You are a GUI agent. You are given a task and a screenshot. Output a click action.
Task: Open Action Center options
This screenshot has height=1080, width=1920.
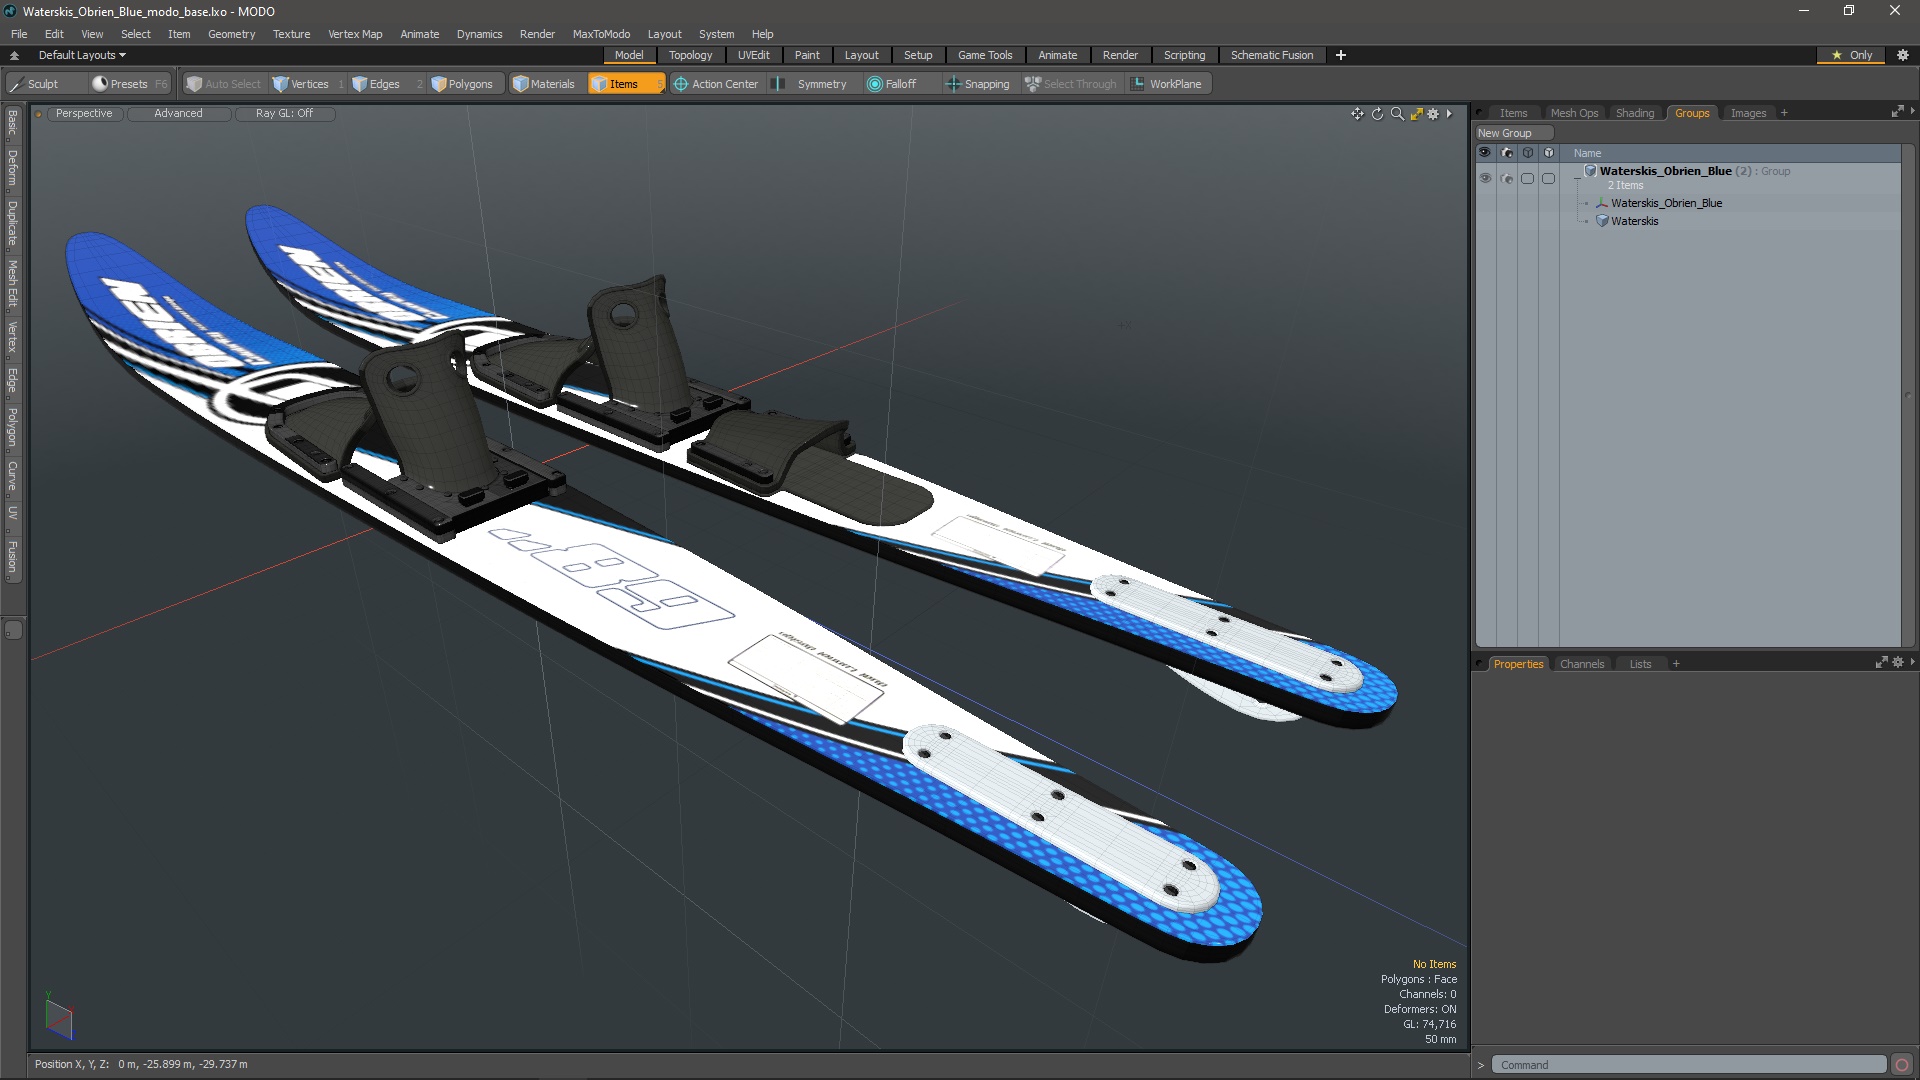point(716,84)
